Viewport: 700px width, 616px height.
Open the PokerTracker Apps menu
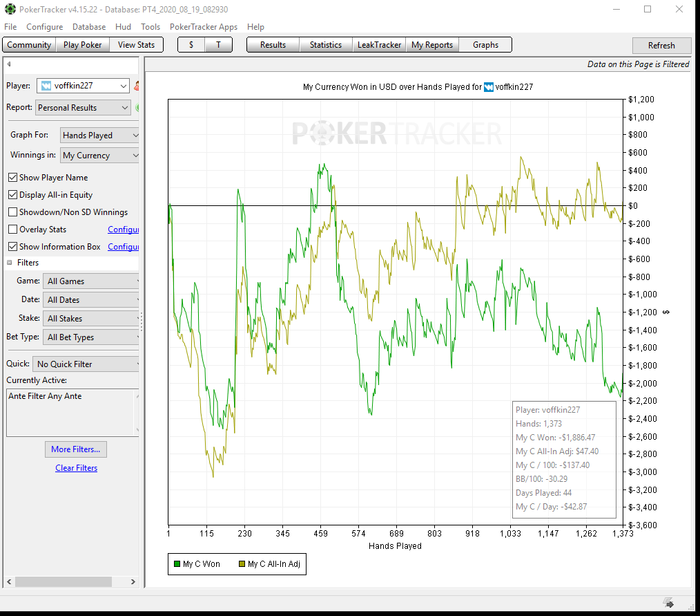tap(204, 27)
